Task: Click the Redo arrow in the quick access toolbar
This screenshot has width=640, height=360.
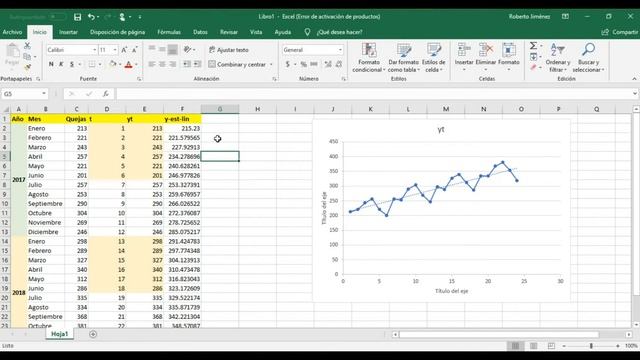Action: coord(107,17)
